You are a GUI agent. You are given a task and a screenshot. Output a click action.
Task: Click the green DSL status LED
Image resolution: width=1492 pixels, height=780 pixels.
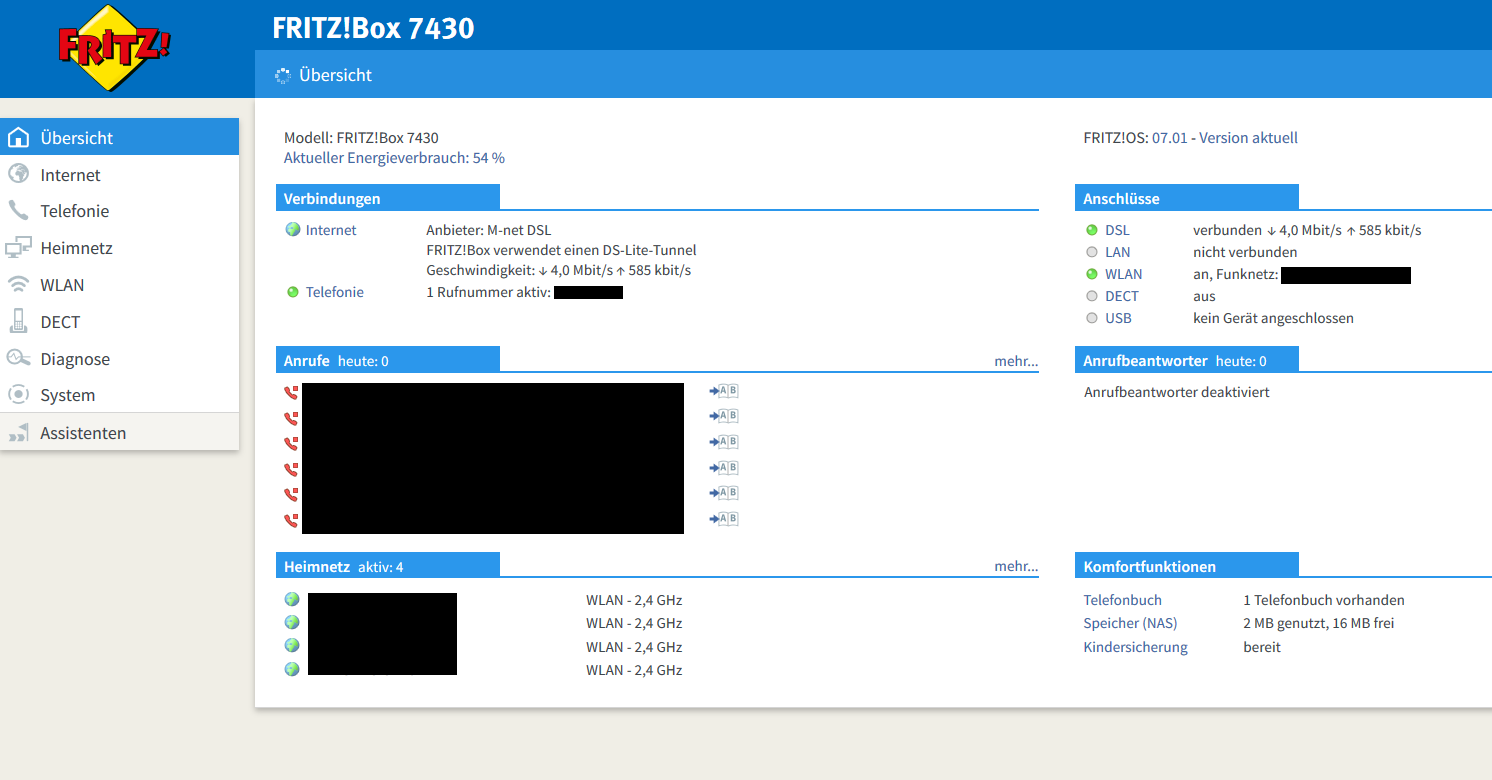click(x=1092, y=230)
